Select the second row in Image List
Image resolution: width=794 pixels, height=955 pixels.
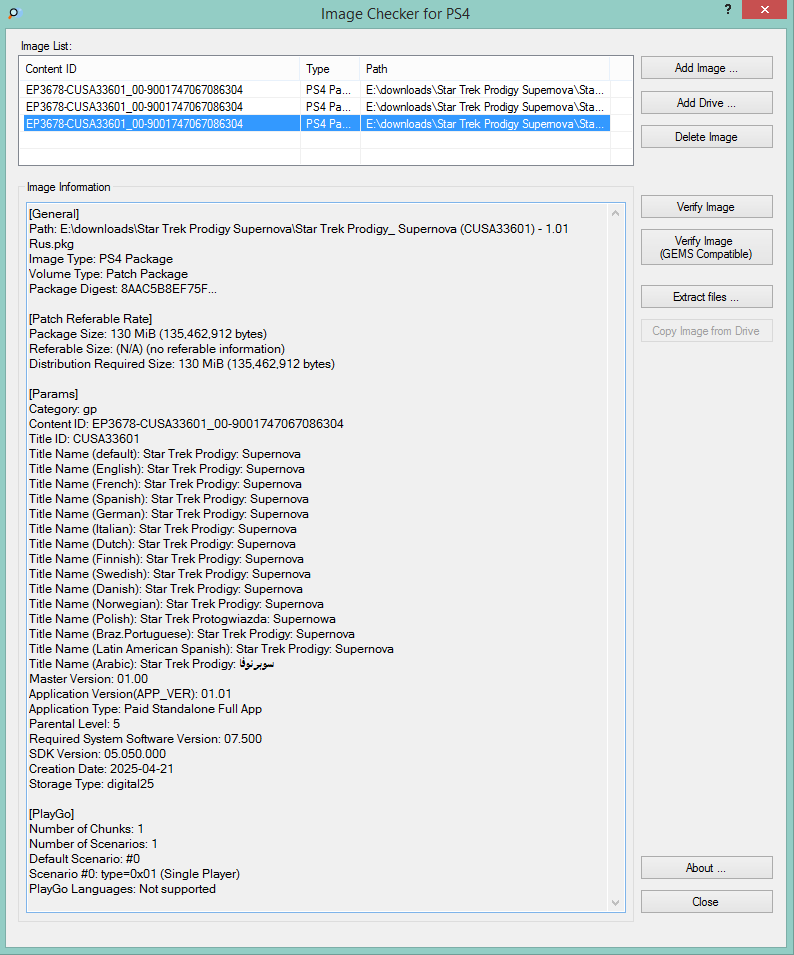(317, 107)
